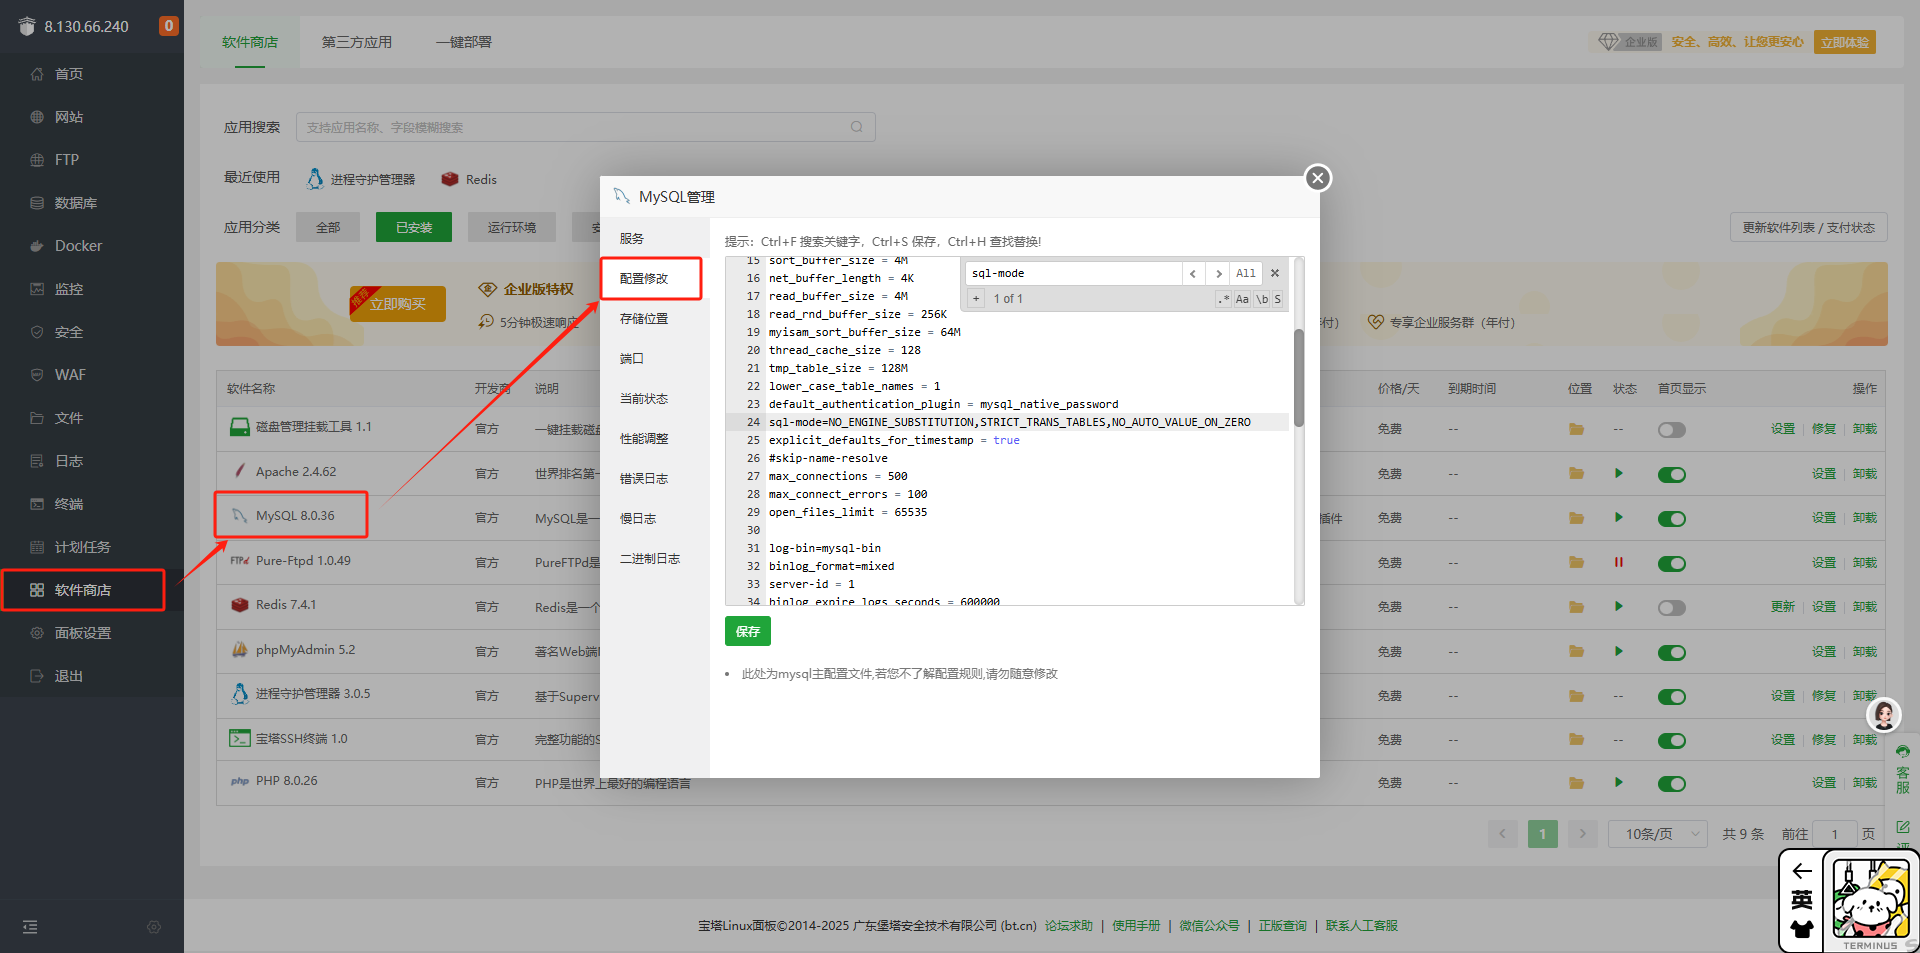Open the customer service avatar icon
This screenshot has width=1920, height=953.
click(x=1884, y=714)
